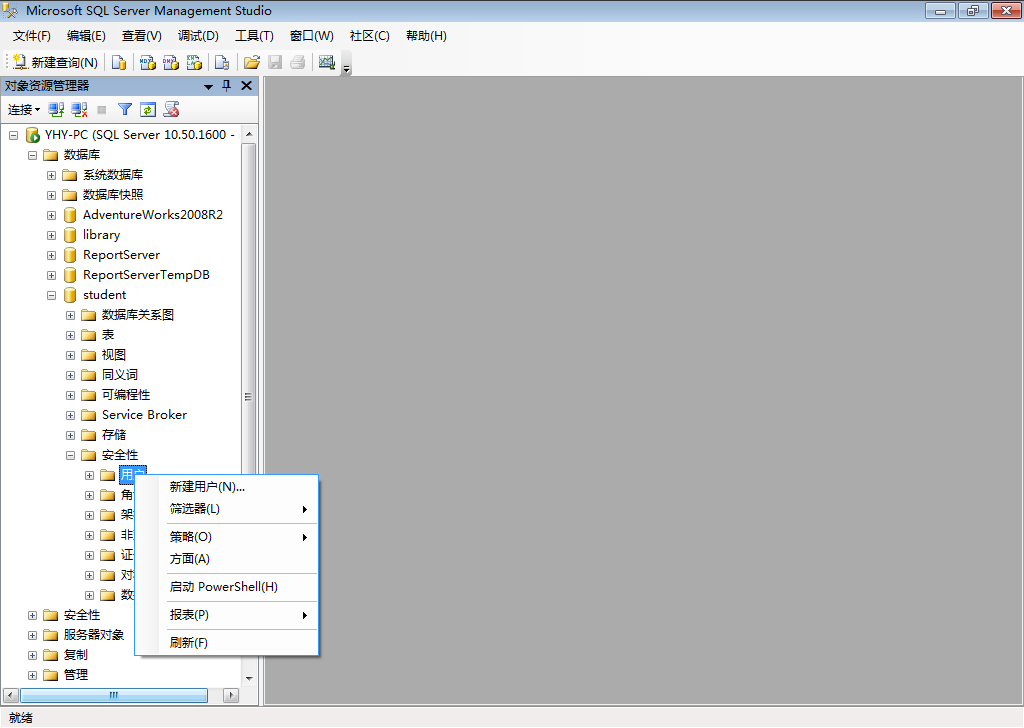Select the 同义词 folder

click(120, 375)
